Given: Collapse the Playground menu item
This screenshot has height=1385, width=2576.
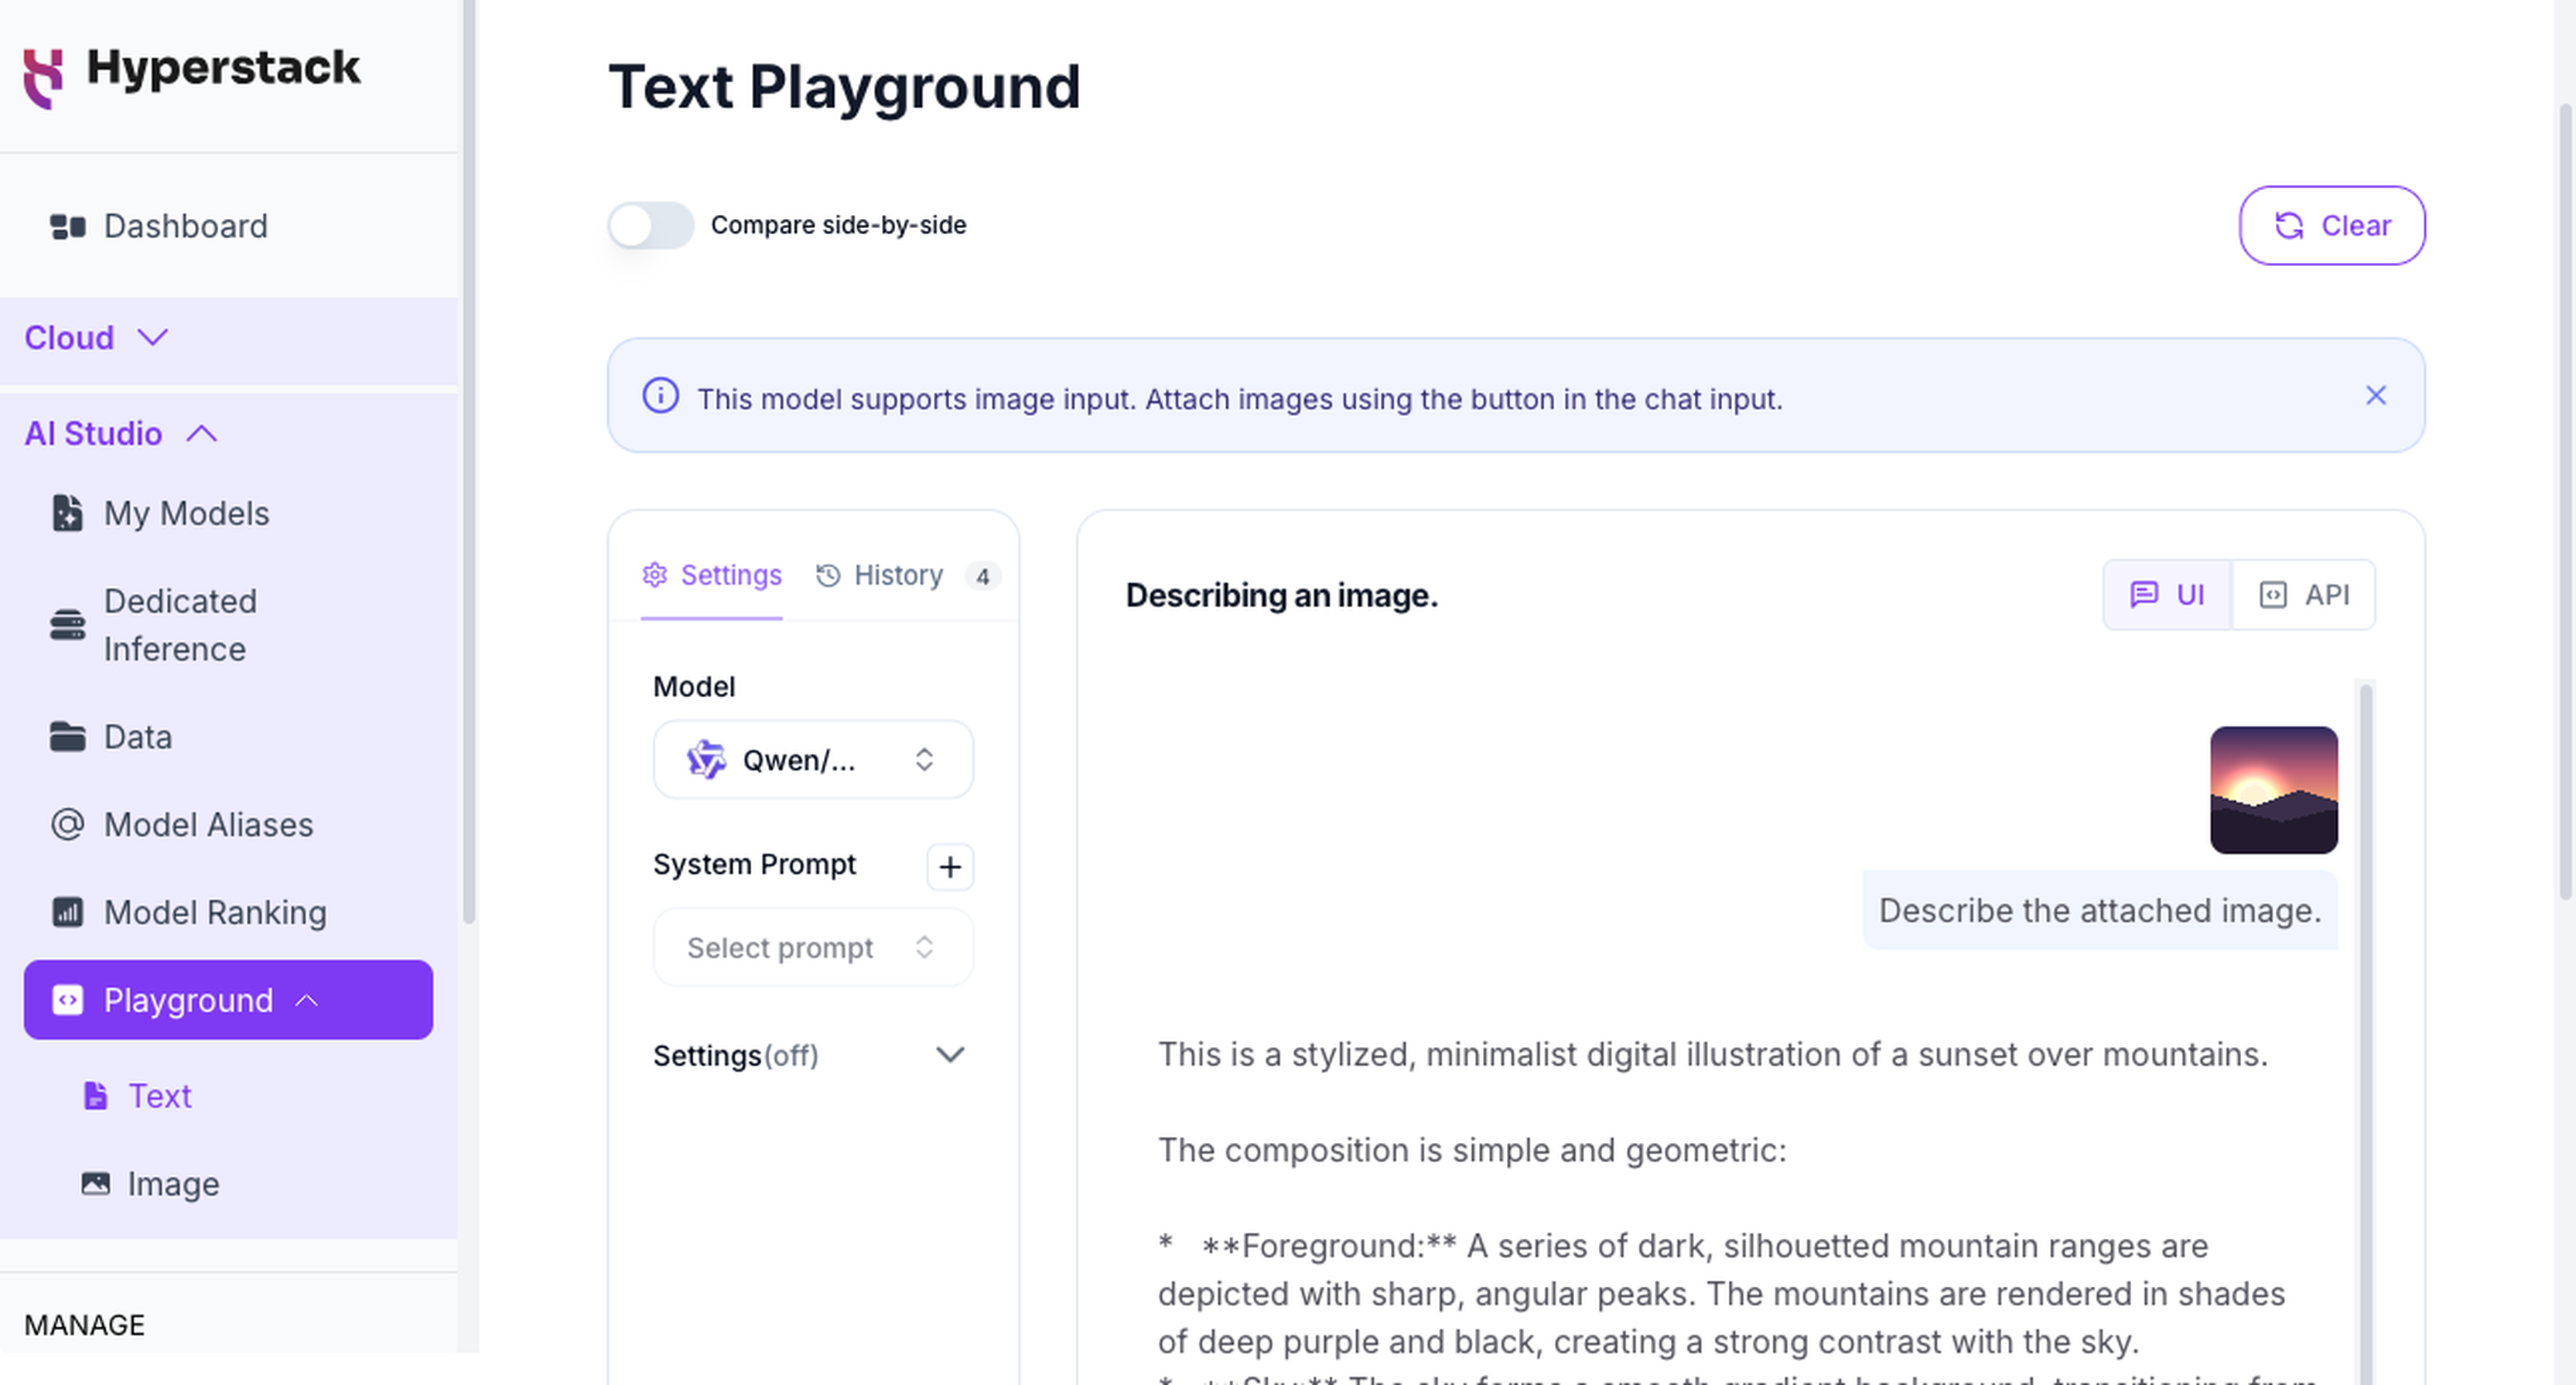Looking at the screenshot, I should [x=229, y=1000].
